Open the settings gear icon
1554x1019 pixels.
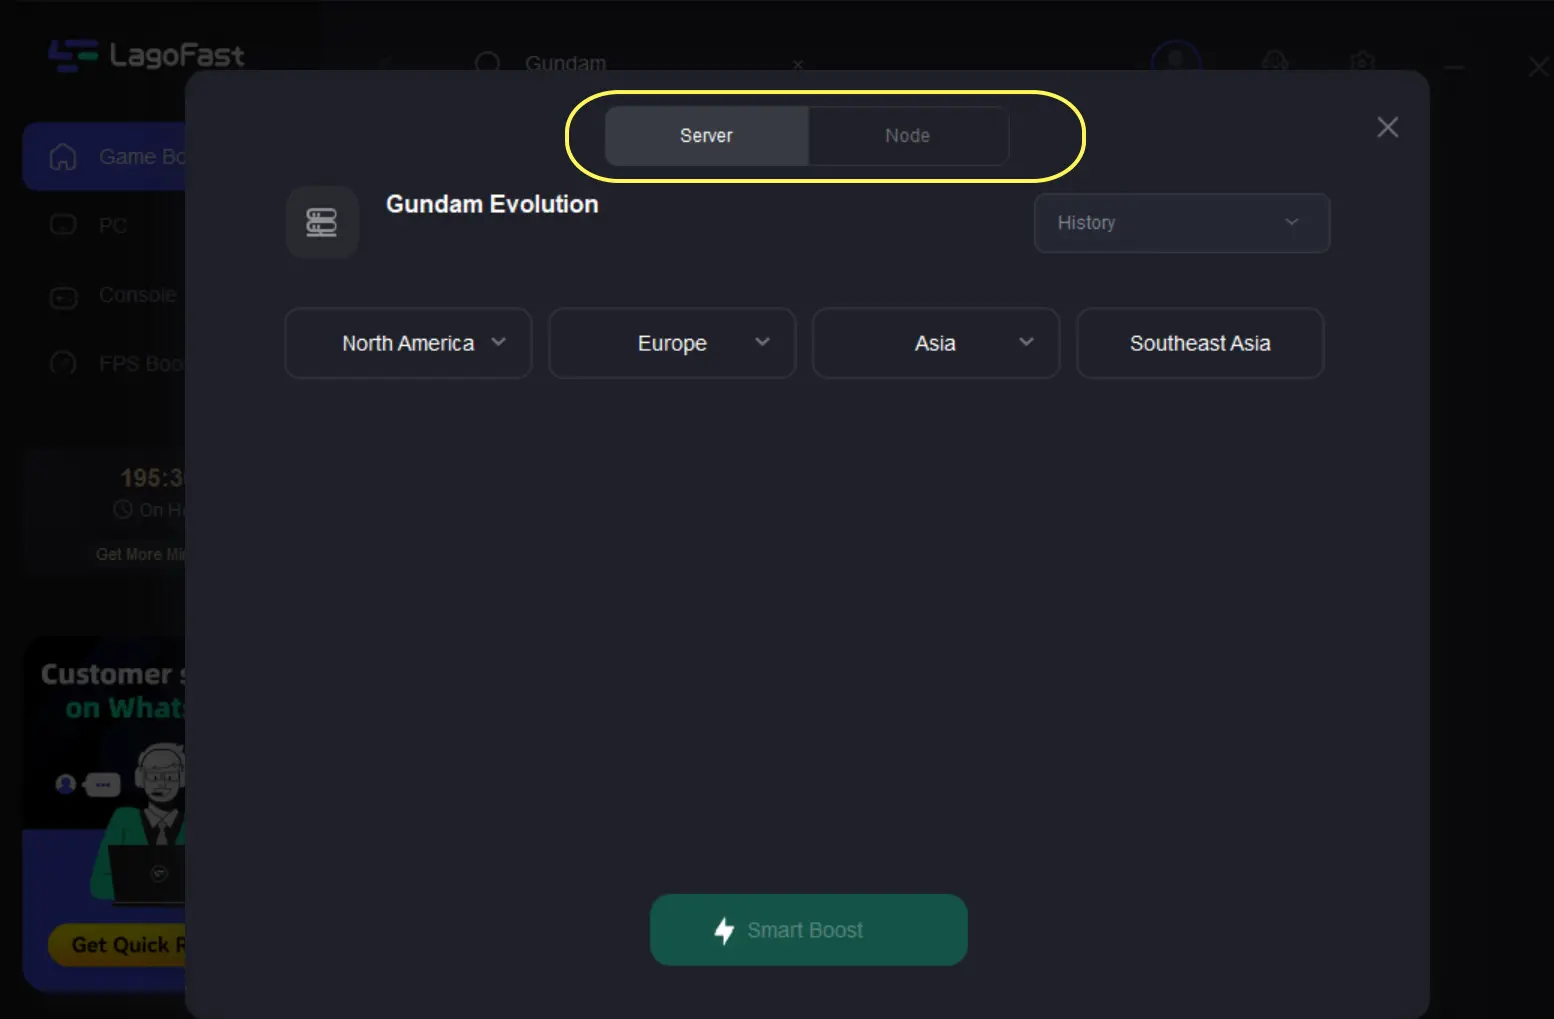coord(1362,62)
